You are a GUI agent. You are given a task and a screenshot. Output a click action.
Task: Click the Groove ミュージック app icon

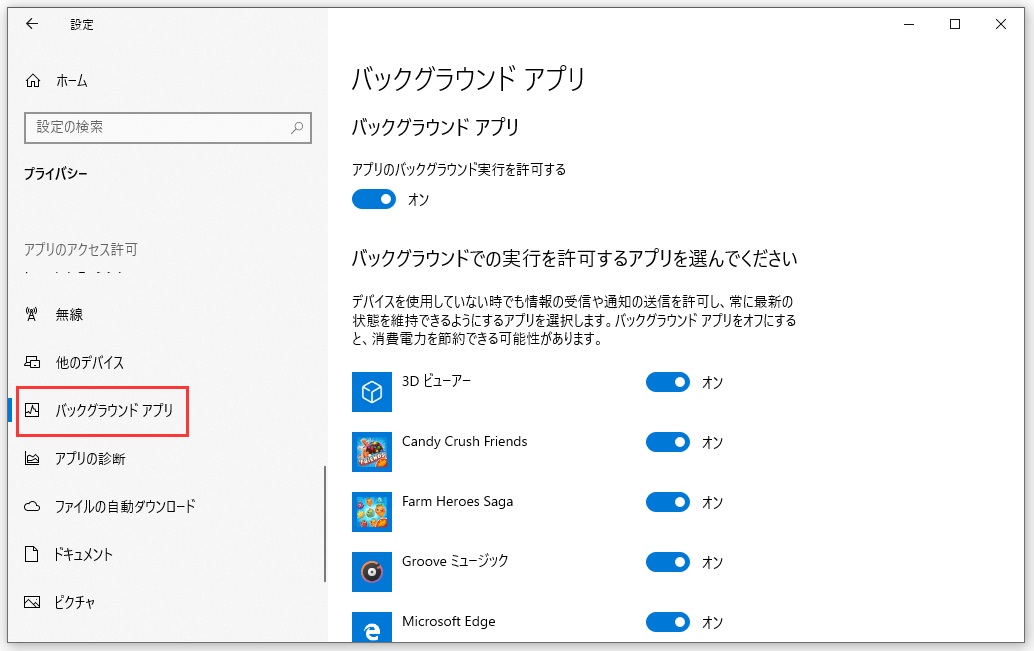(372, 572)
